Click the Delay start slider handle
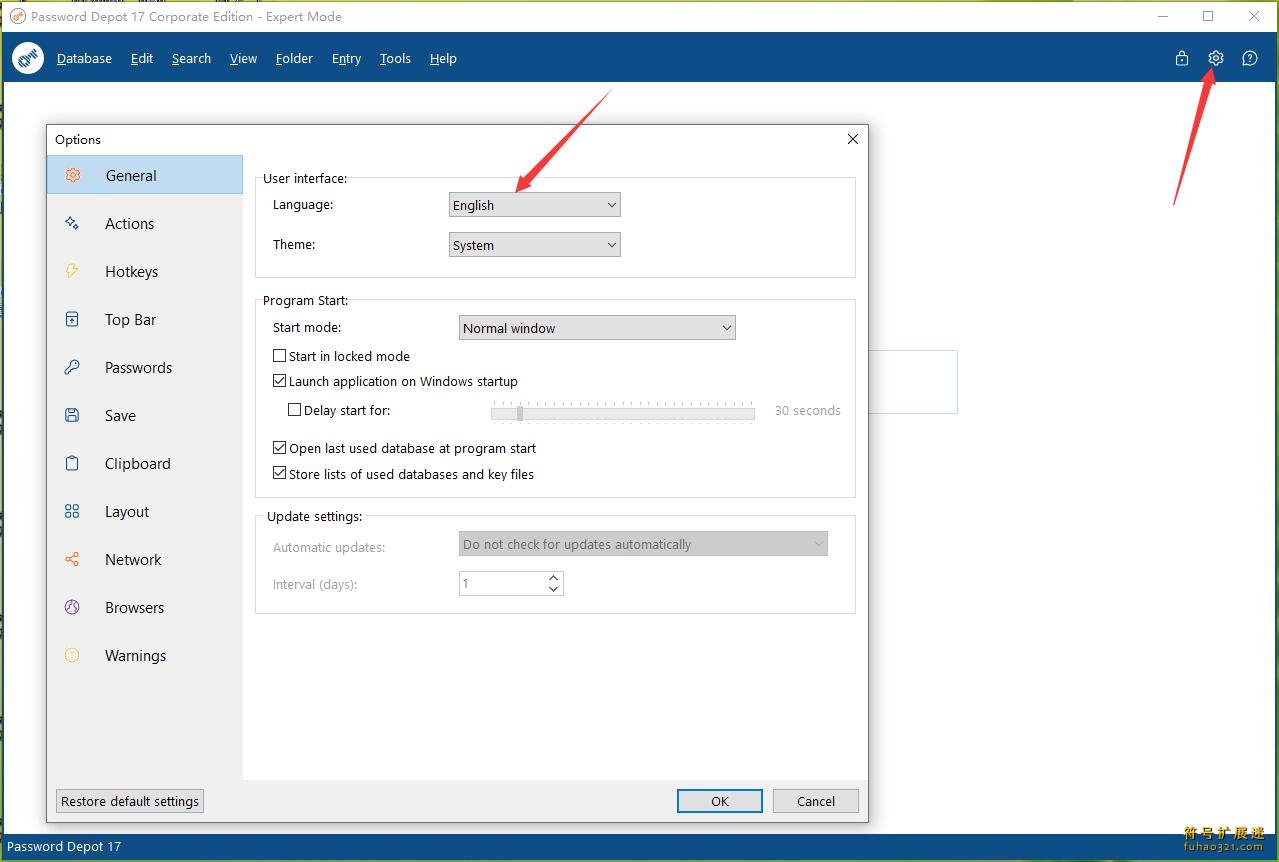 (520, 413)
